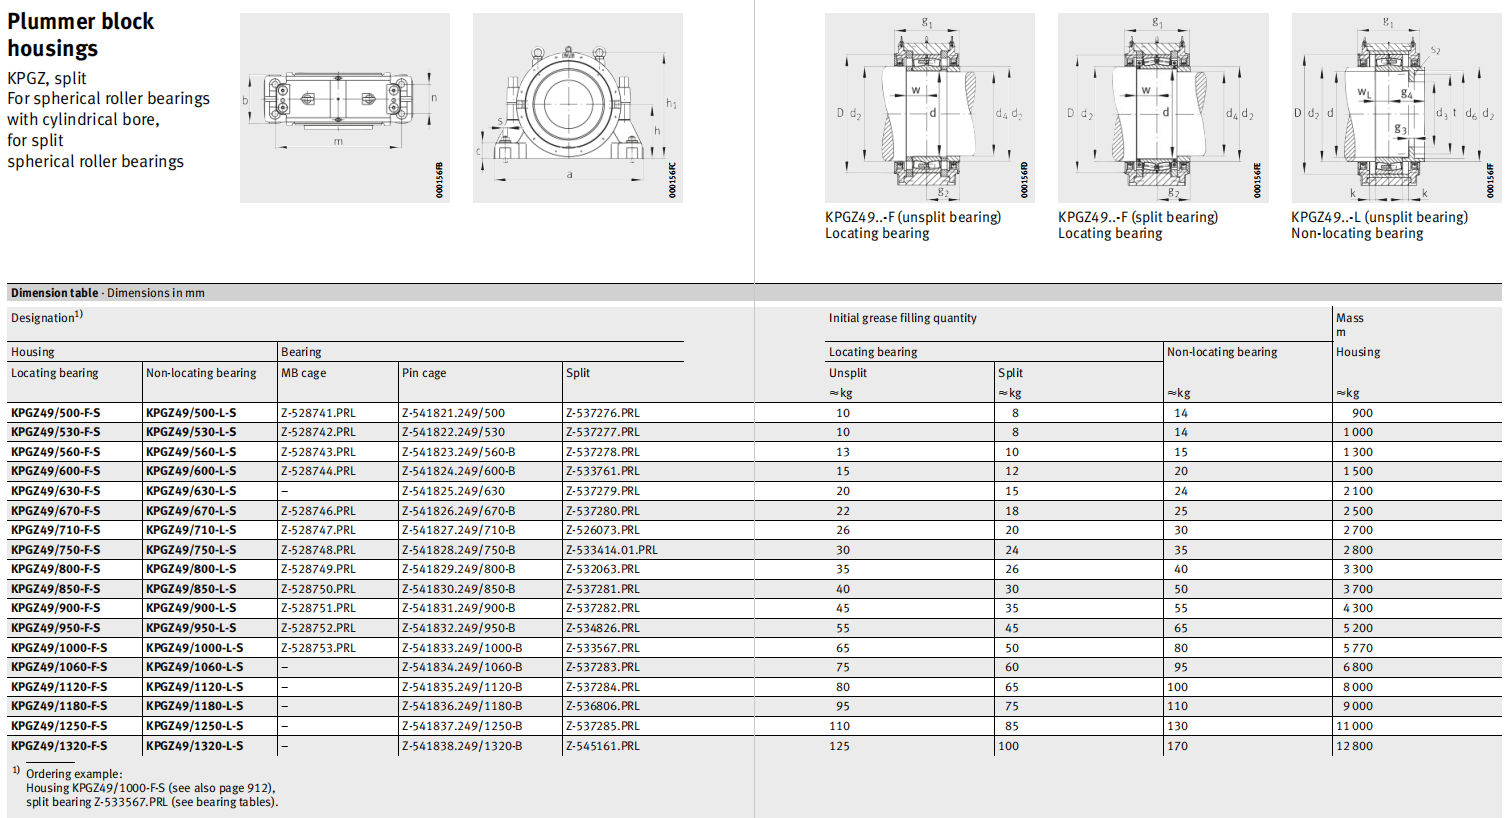Click the KPGZ49/800-F-S locating bearing cell
This screenshot has height=818, width=1505.
(56, 569)
